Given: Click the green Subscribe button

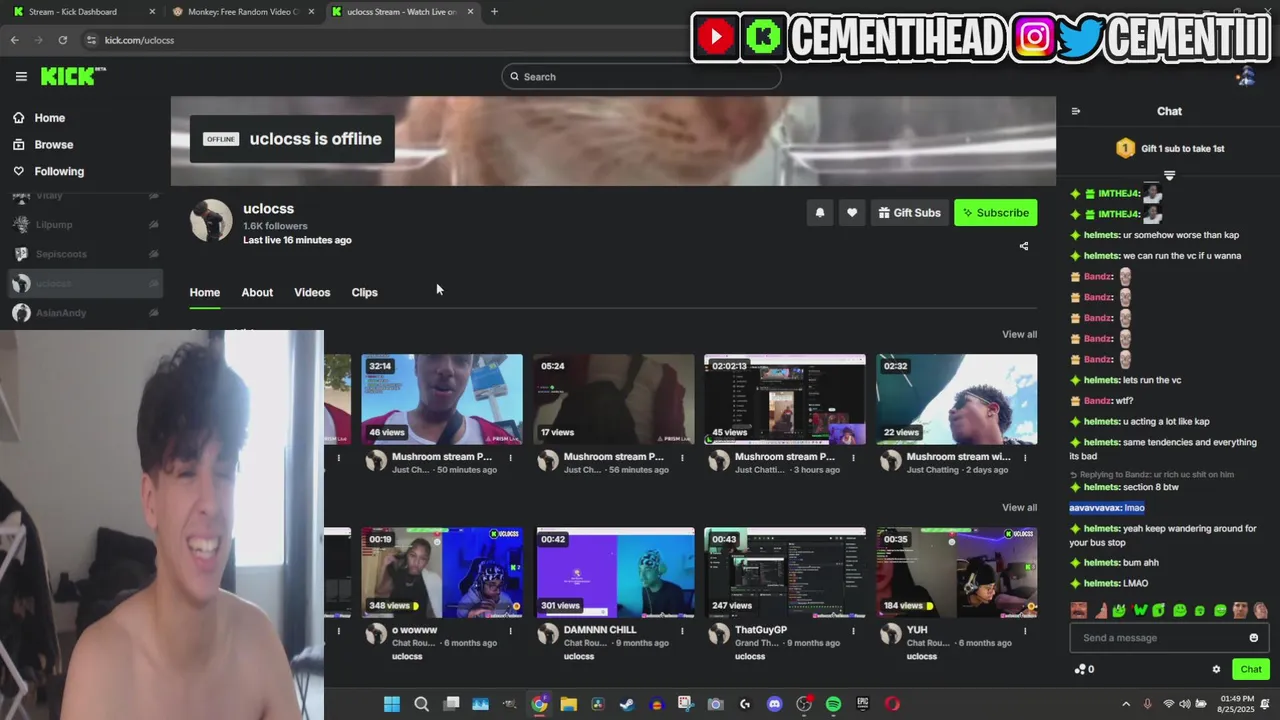Looking at the screenshot, I should [x=995, y=212].
